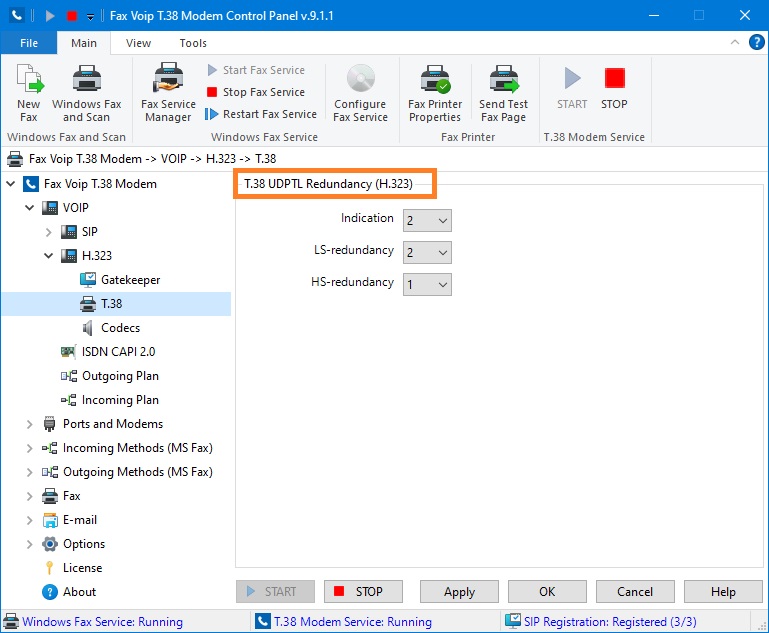Select Codecs in the tree
The width and height of the screenshot is (769, 633).
(x=120, y=328)
